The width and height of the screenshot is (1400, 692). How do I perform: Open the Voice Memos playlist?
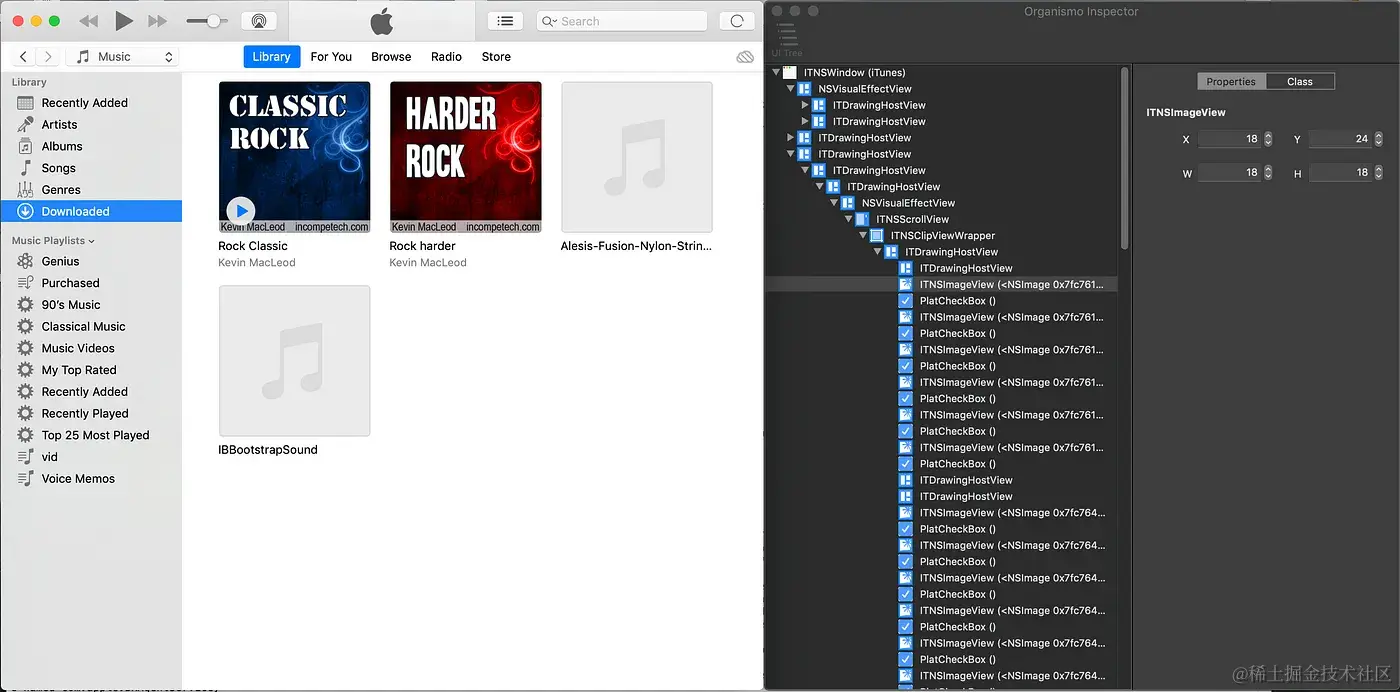tap(91, 479)
